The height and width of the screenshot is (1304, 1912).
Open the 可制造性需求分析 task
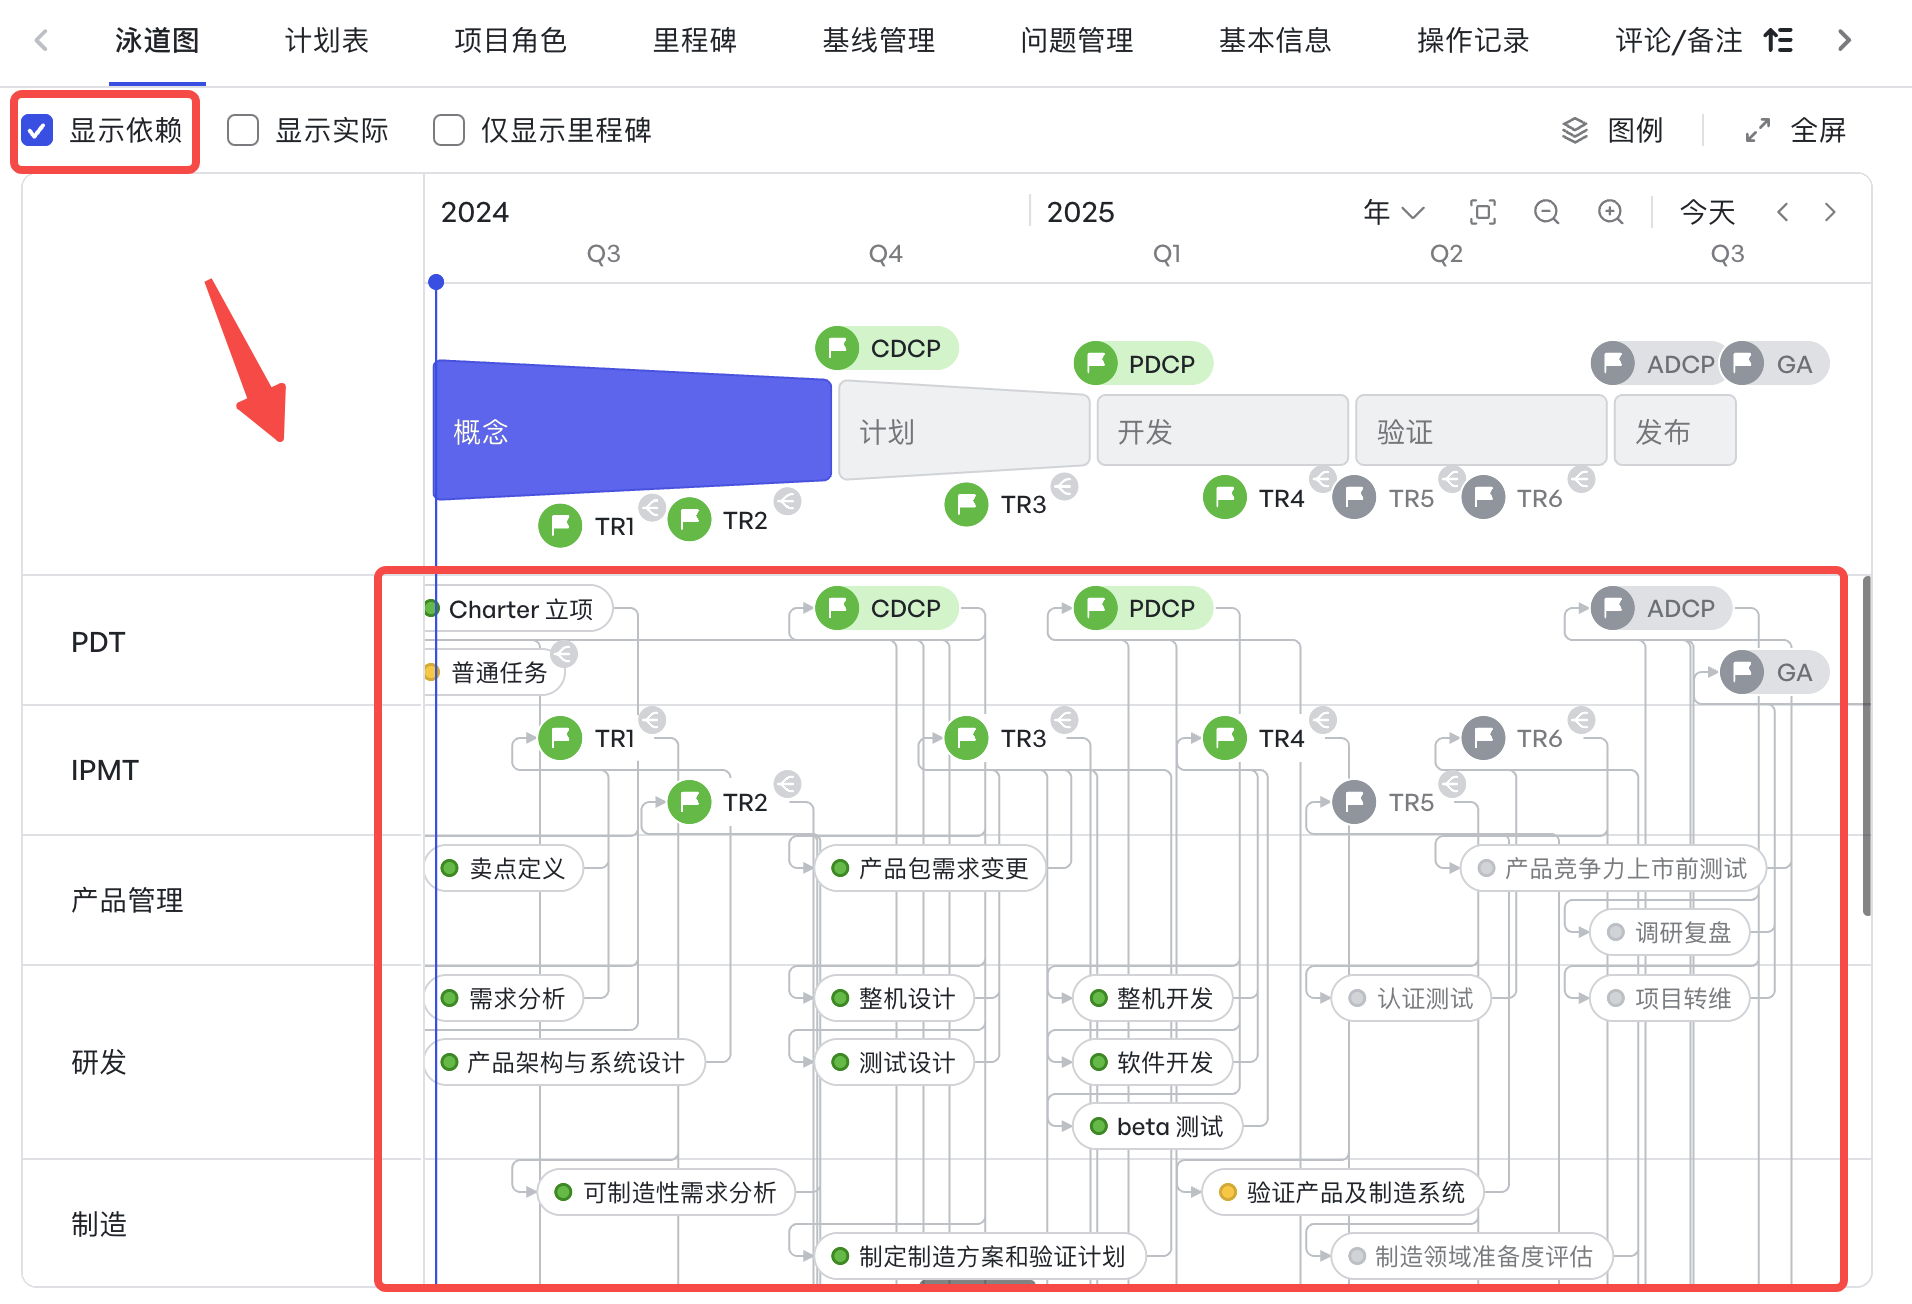(x=667, y=1192)
